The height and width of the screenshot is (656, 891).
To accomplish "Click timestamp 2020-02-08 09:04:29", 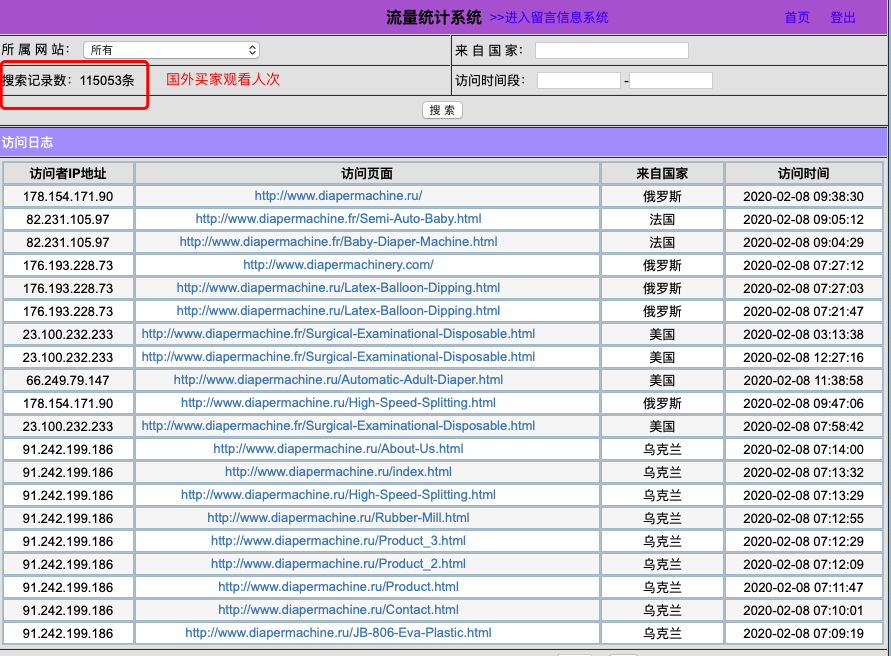I will click(803, 242).
